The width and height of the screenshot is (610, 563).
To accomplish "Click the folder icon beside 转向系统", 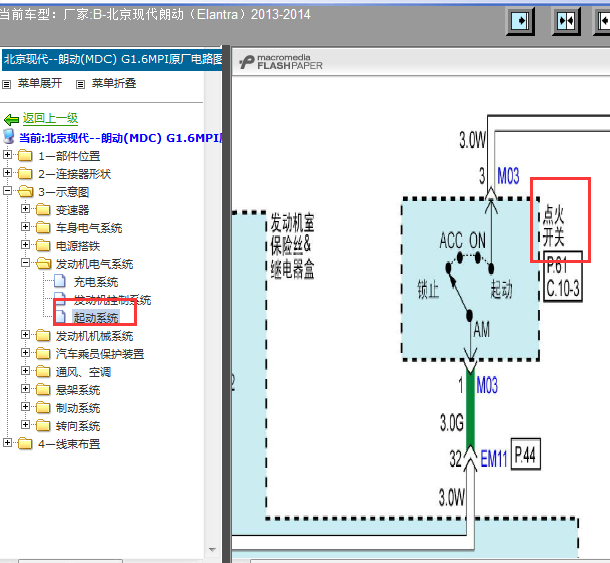I will (x=43, y=425).
